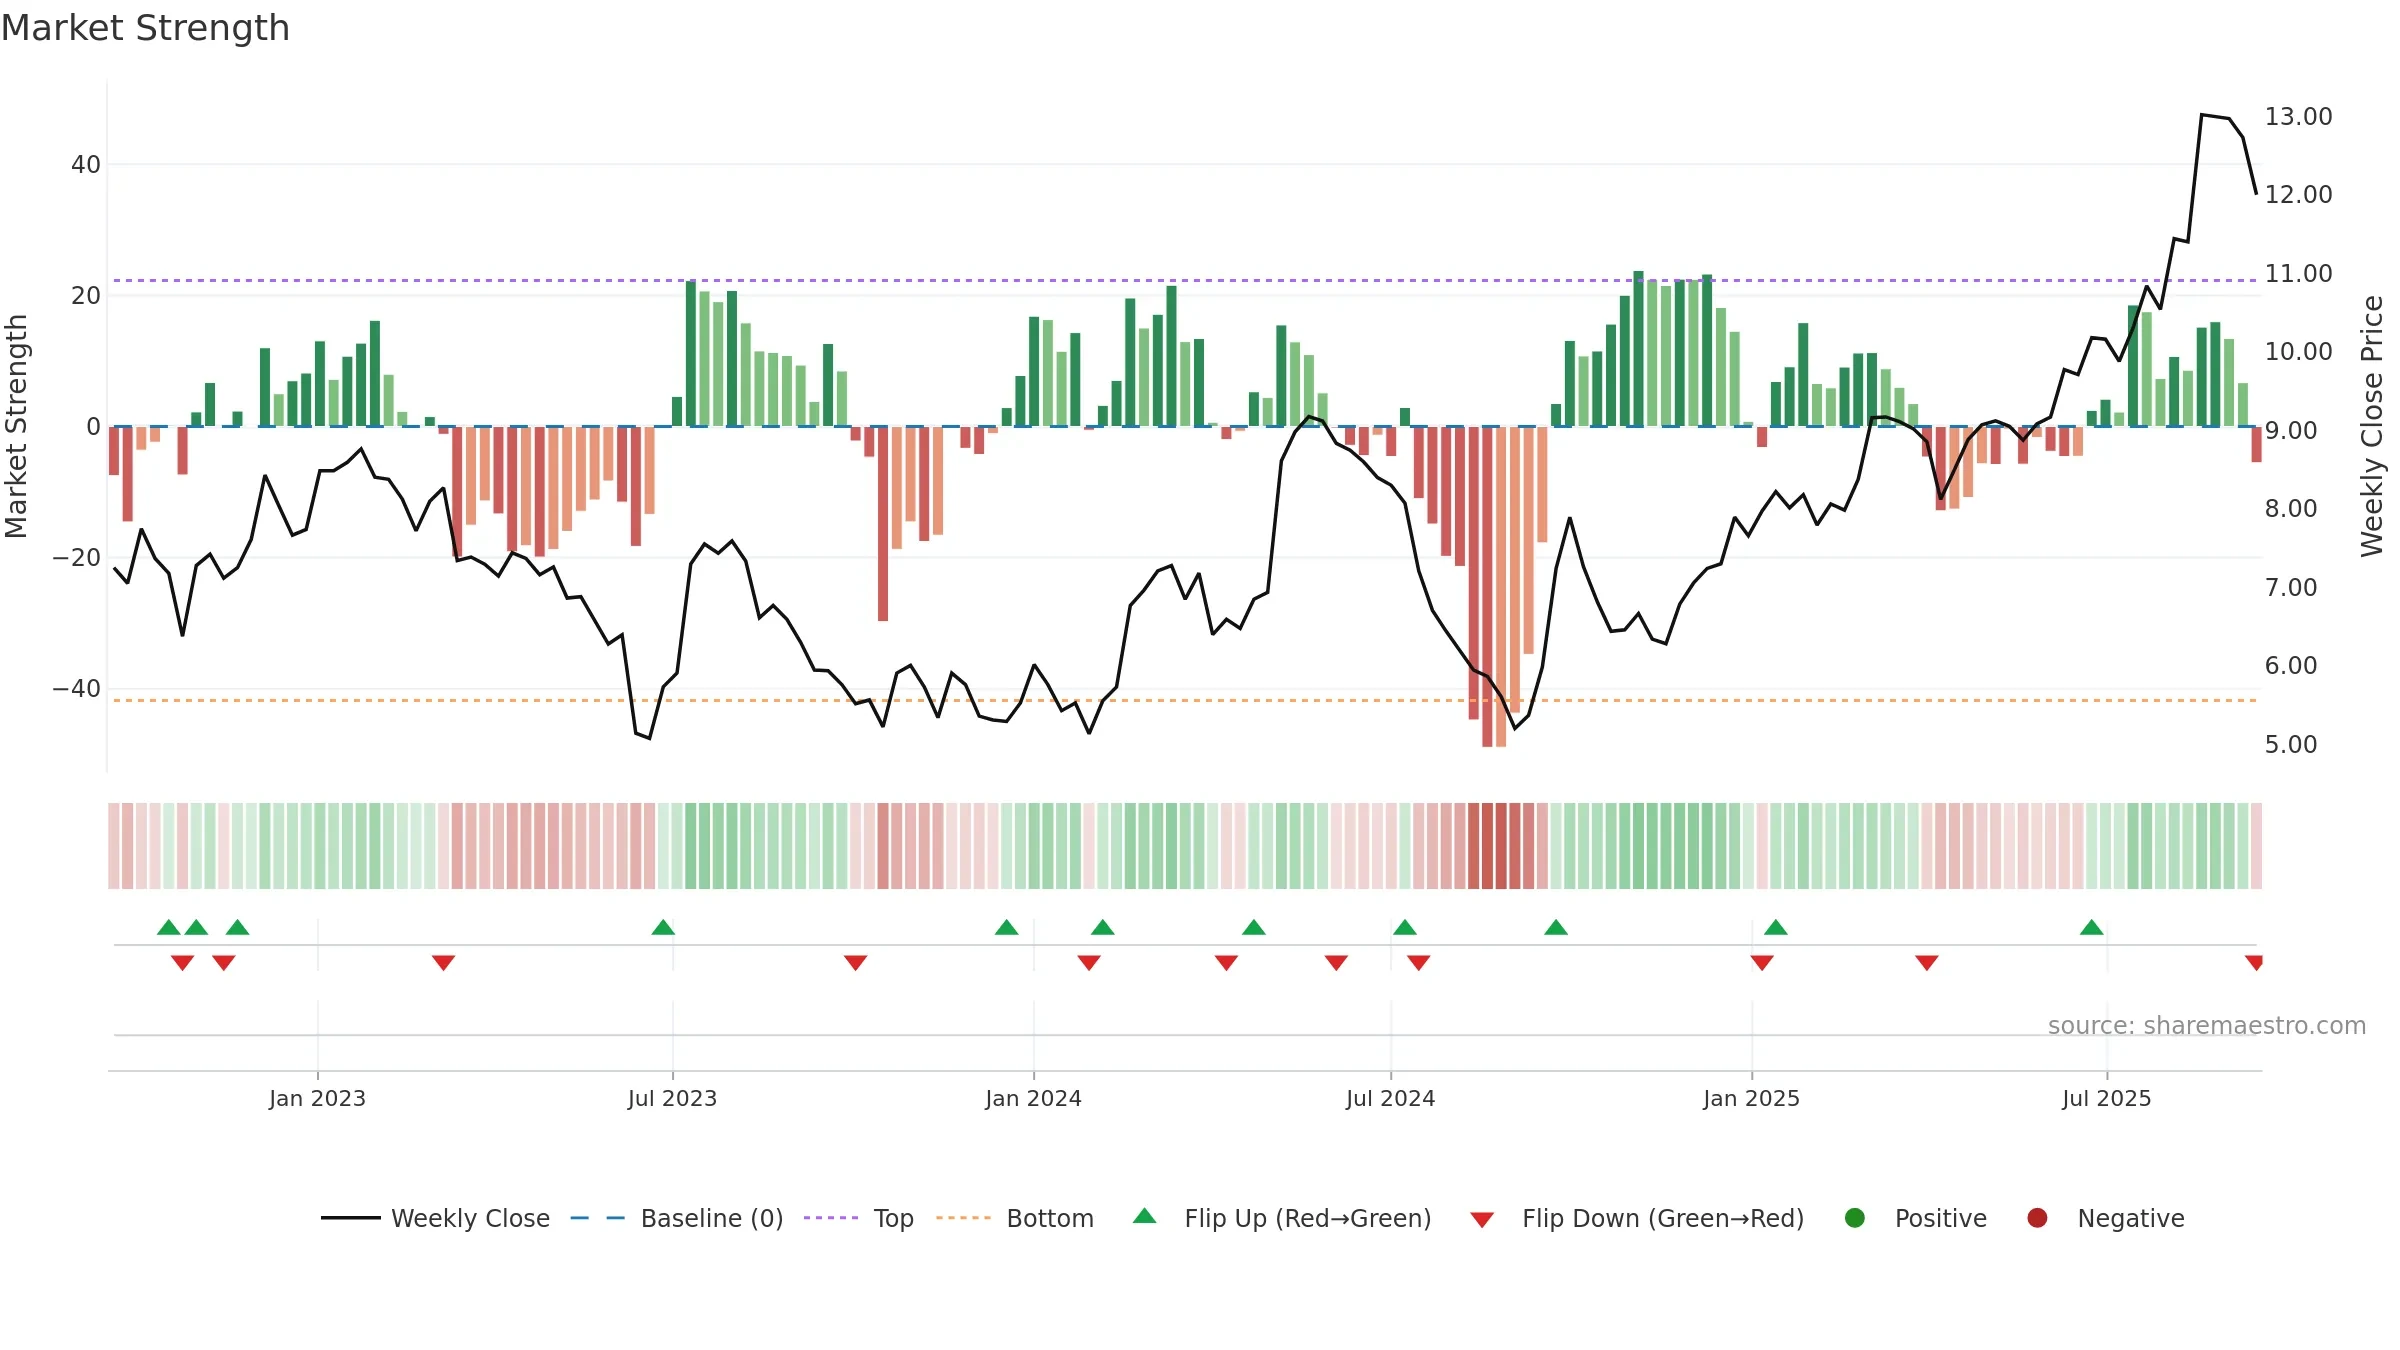The image size is (2400, 1350).
Task: Click the 13.00 price axis tick
Action: pyautogui.click(x=2298, y=117)
